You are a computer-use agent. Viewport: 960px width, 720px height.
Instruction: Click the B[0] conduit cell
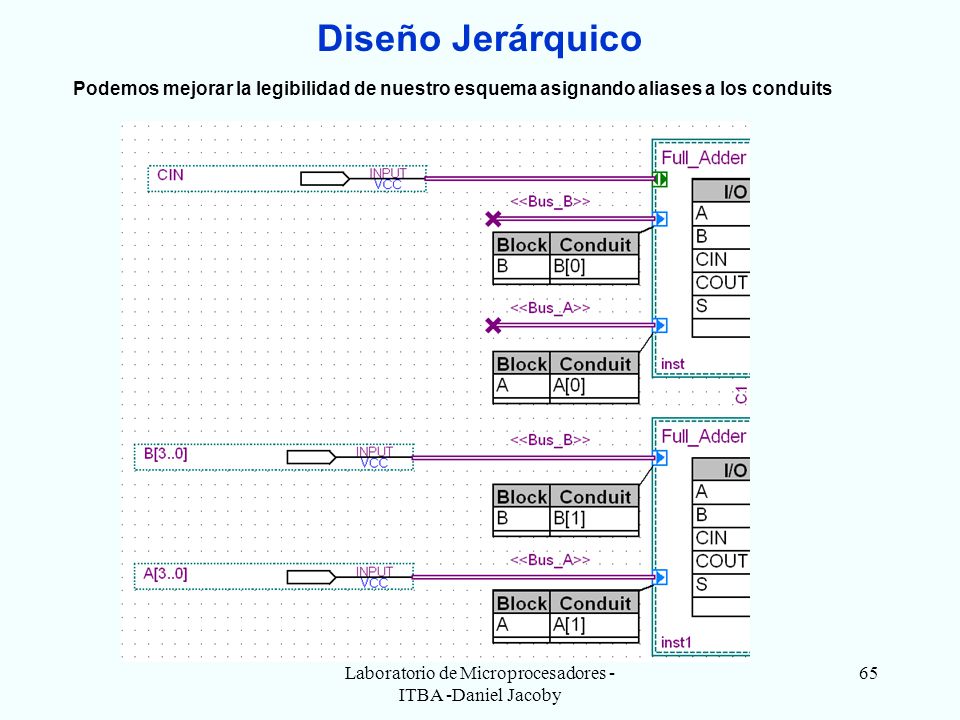click(594, 267)
